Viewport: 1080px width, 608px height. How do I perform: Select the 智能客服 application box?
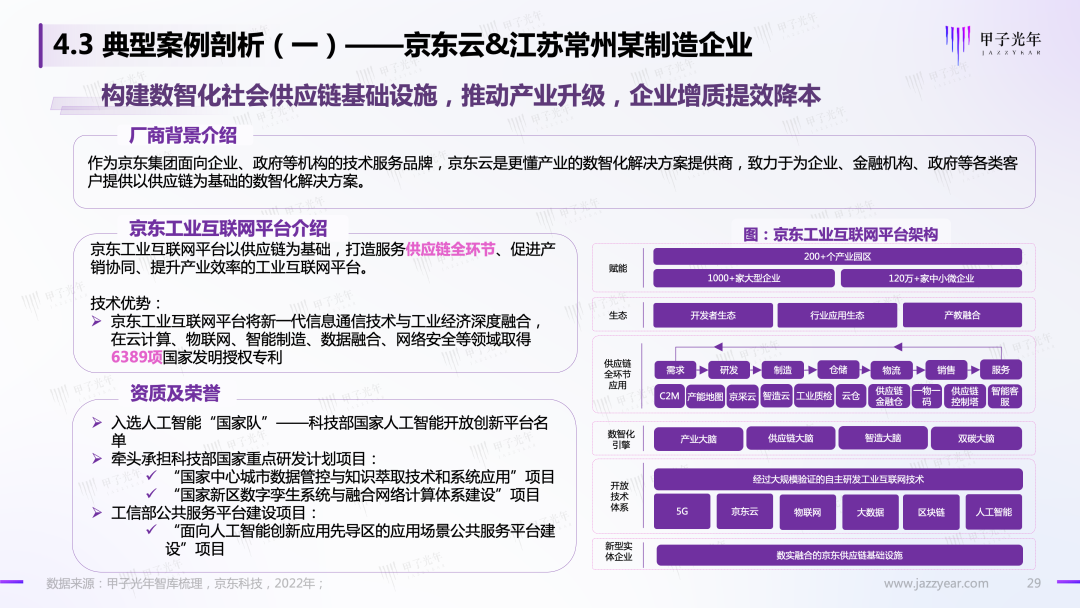click(1005, 396)
